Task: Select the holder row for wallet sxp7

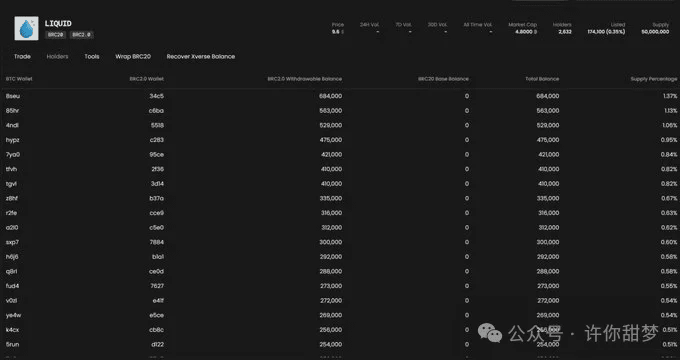Action: coord(340,242)
